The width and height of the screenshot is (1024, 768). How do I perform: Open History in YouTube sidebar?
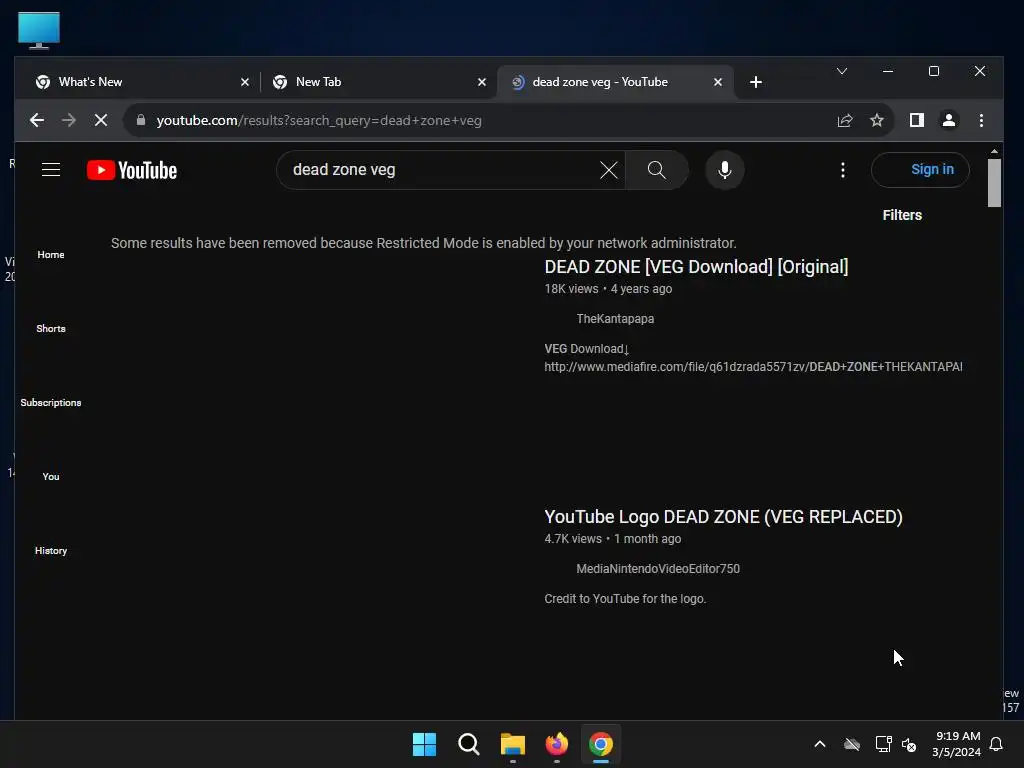(51, 551)
